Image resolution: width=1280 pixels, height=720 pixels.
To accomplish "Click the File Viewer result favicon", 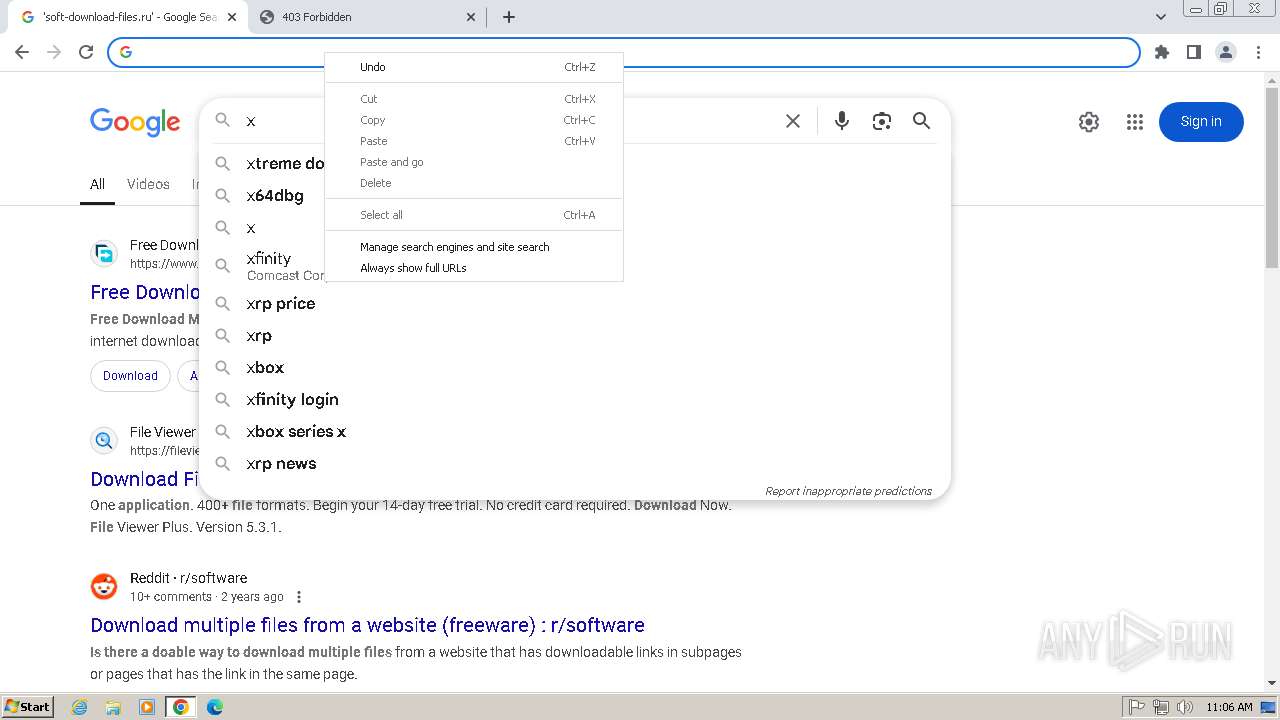I will (104, 440).
